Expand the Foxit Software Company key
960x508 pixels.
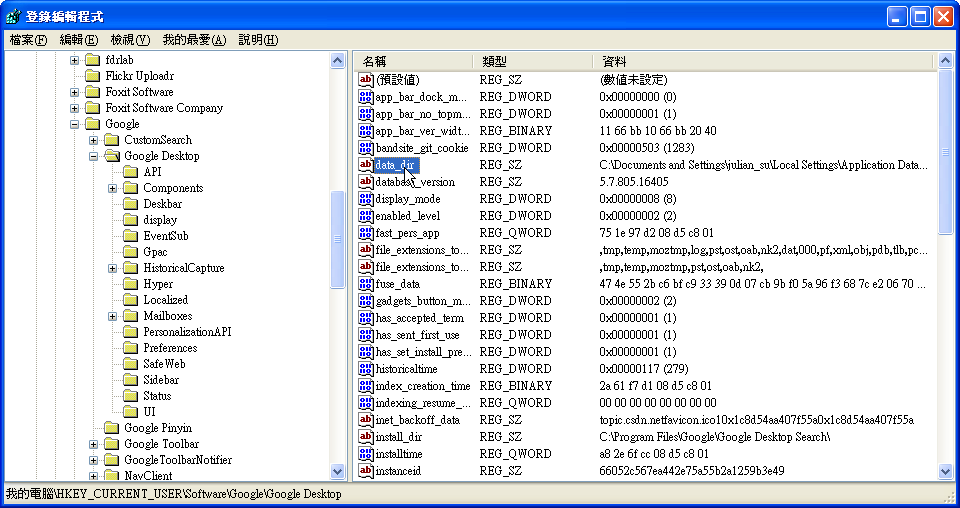(74, 108)
